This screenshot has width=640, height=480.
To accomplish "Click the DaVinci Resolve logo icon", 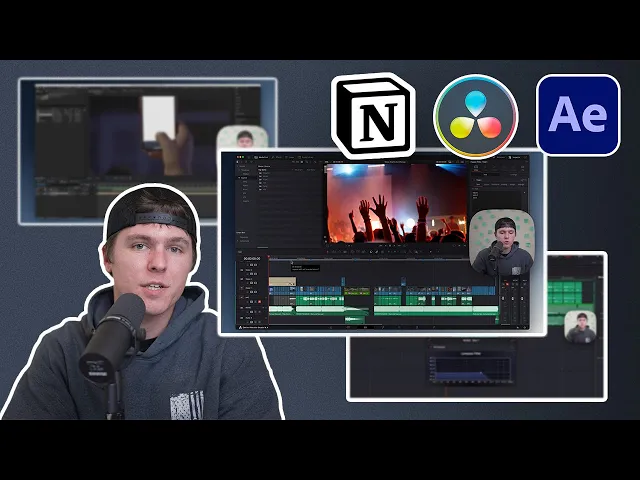I will click(476, 117).
